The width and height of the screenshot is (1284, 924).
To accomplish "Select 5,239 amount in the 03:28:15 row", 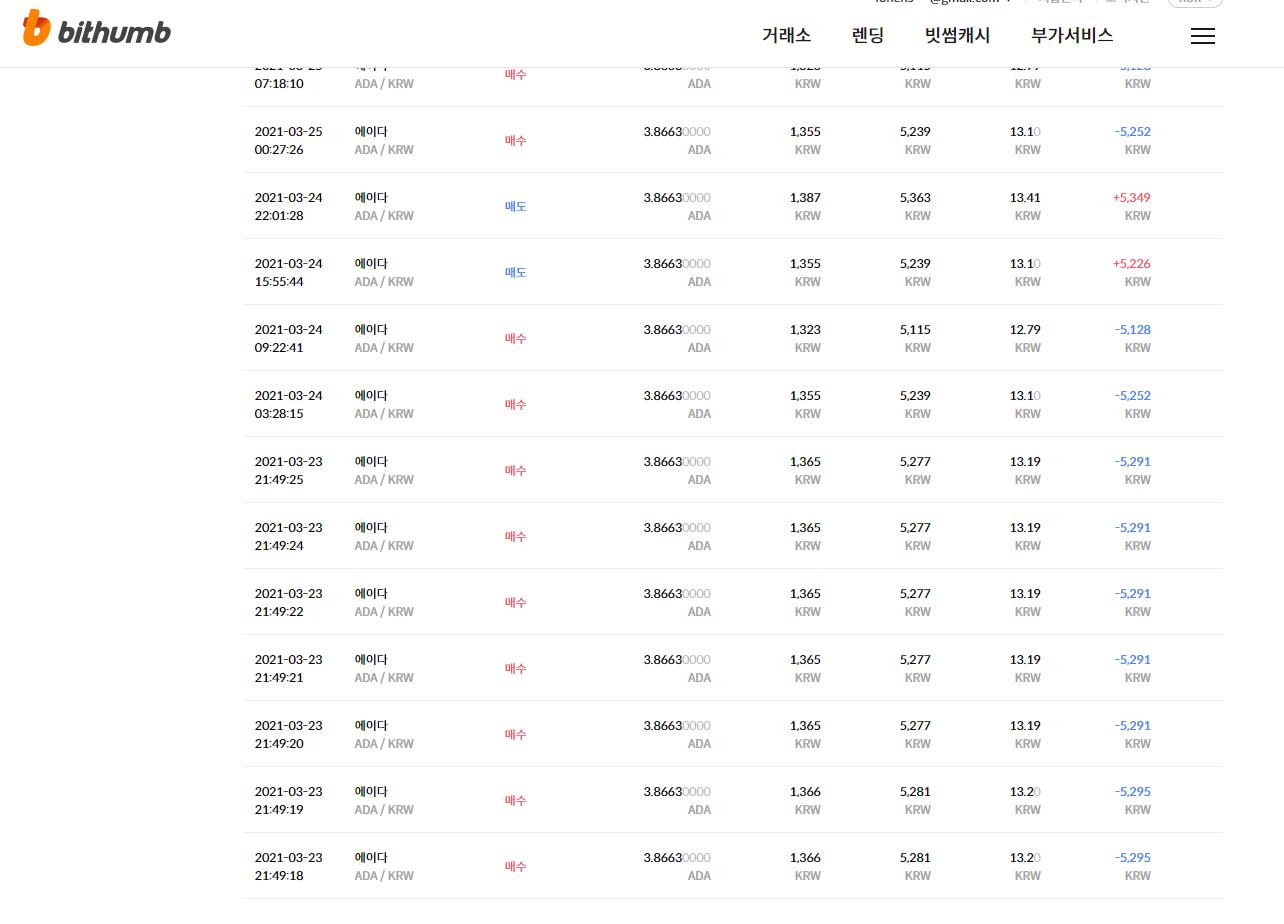I will [x=915, y=396].
